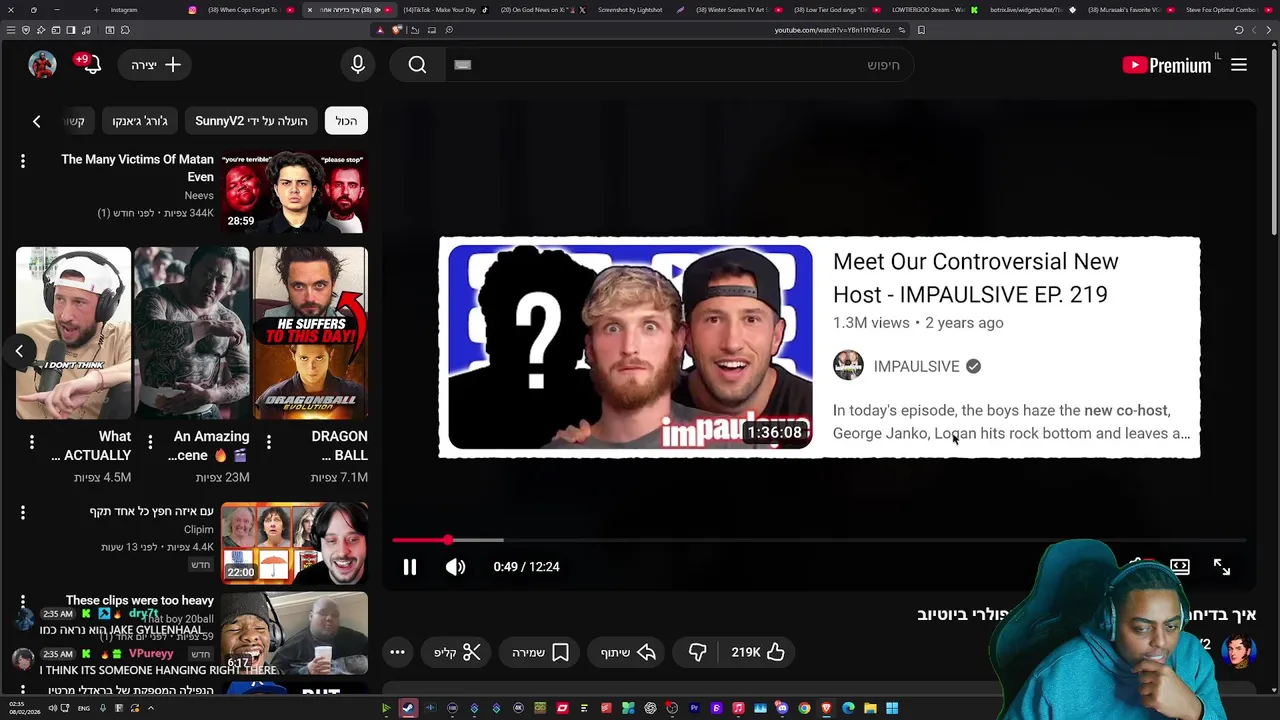Toggle theater mode in the video player
Screen dimensions: 1280x720
[x=1180, y=567]
